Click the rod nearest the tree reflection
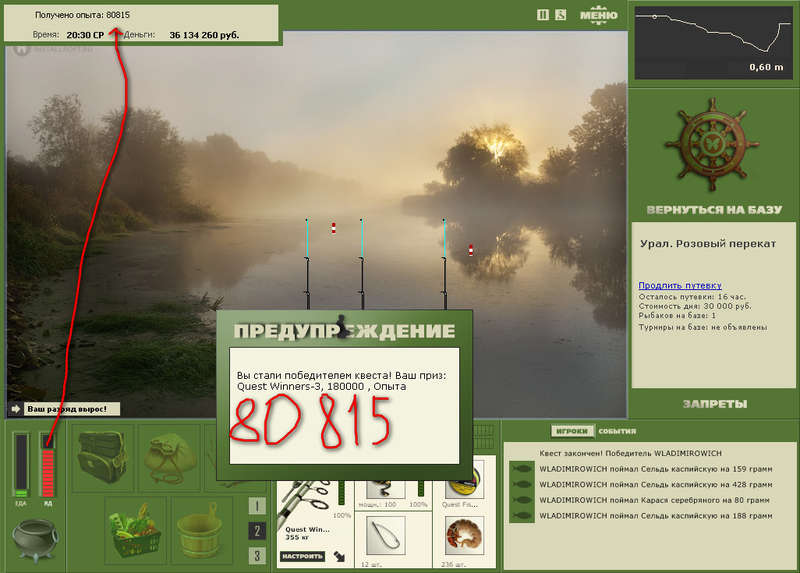This screenshot has height=573, width=800. coord(444,263)
